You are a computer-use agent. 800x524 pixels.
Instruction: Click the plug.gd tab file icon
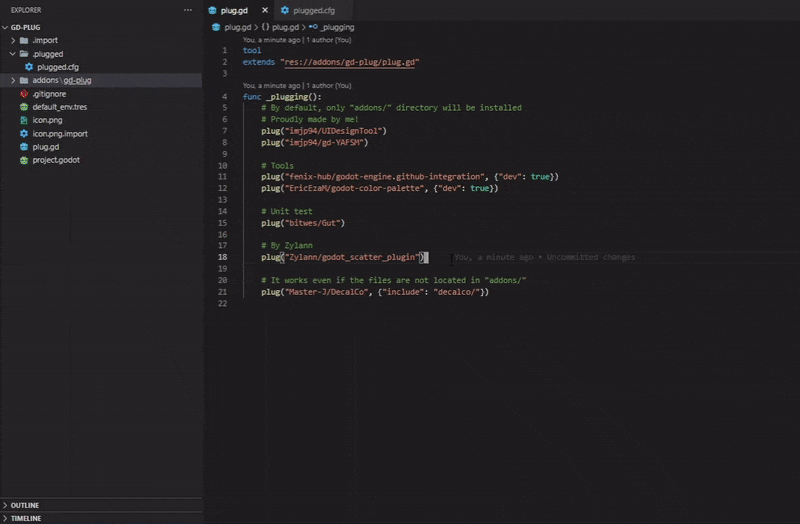(212, 10)
